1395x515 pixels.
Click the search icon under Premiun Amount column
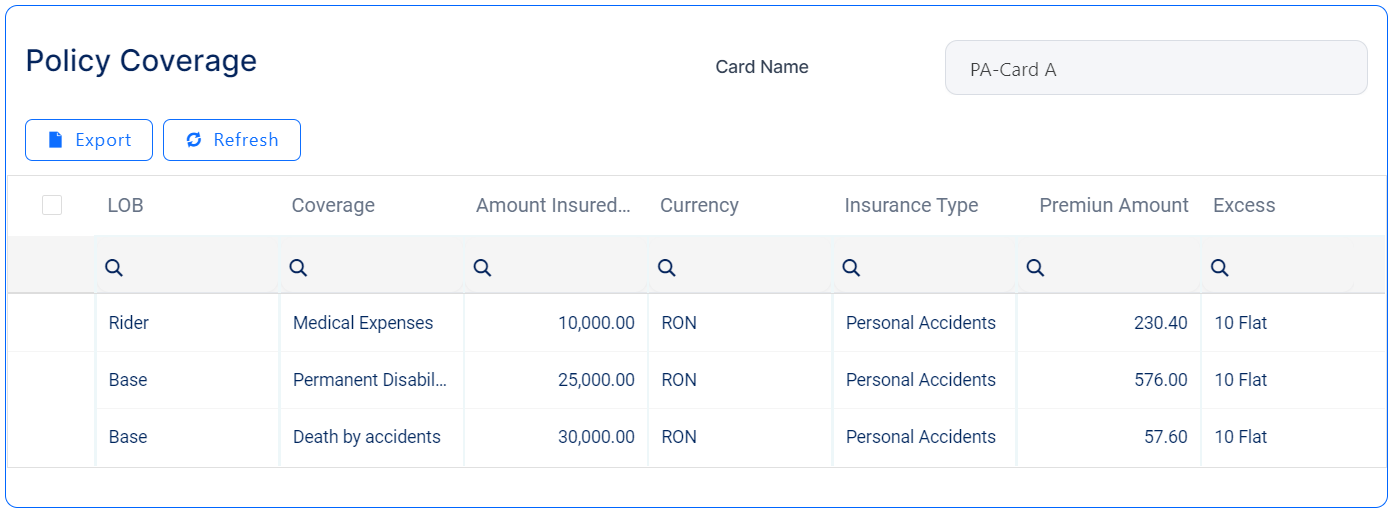pyautogui.click(x=1035, y=268)
